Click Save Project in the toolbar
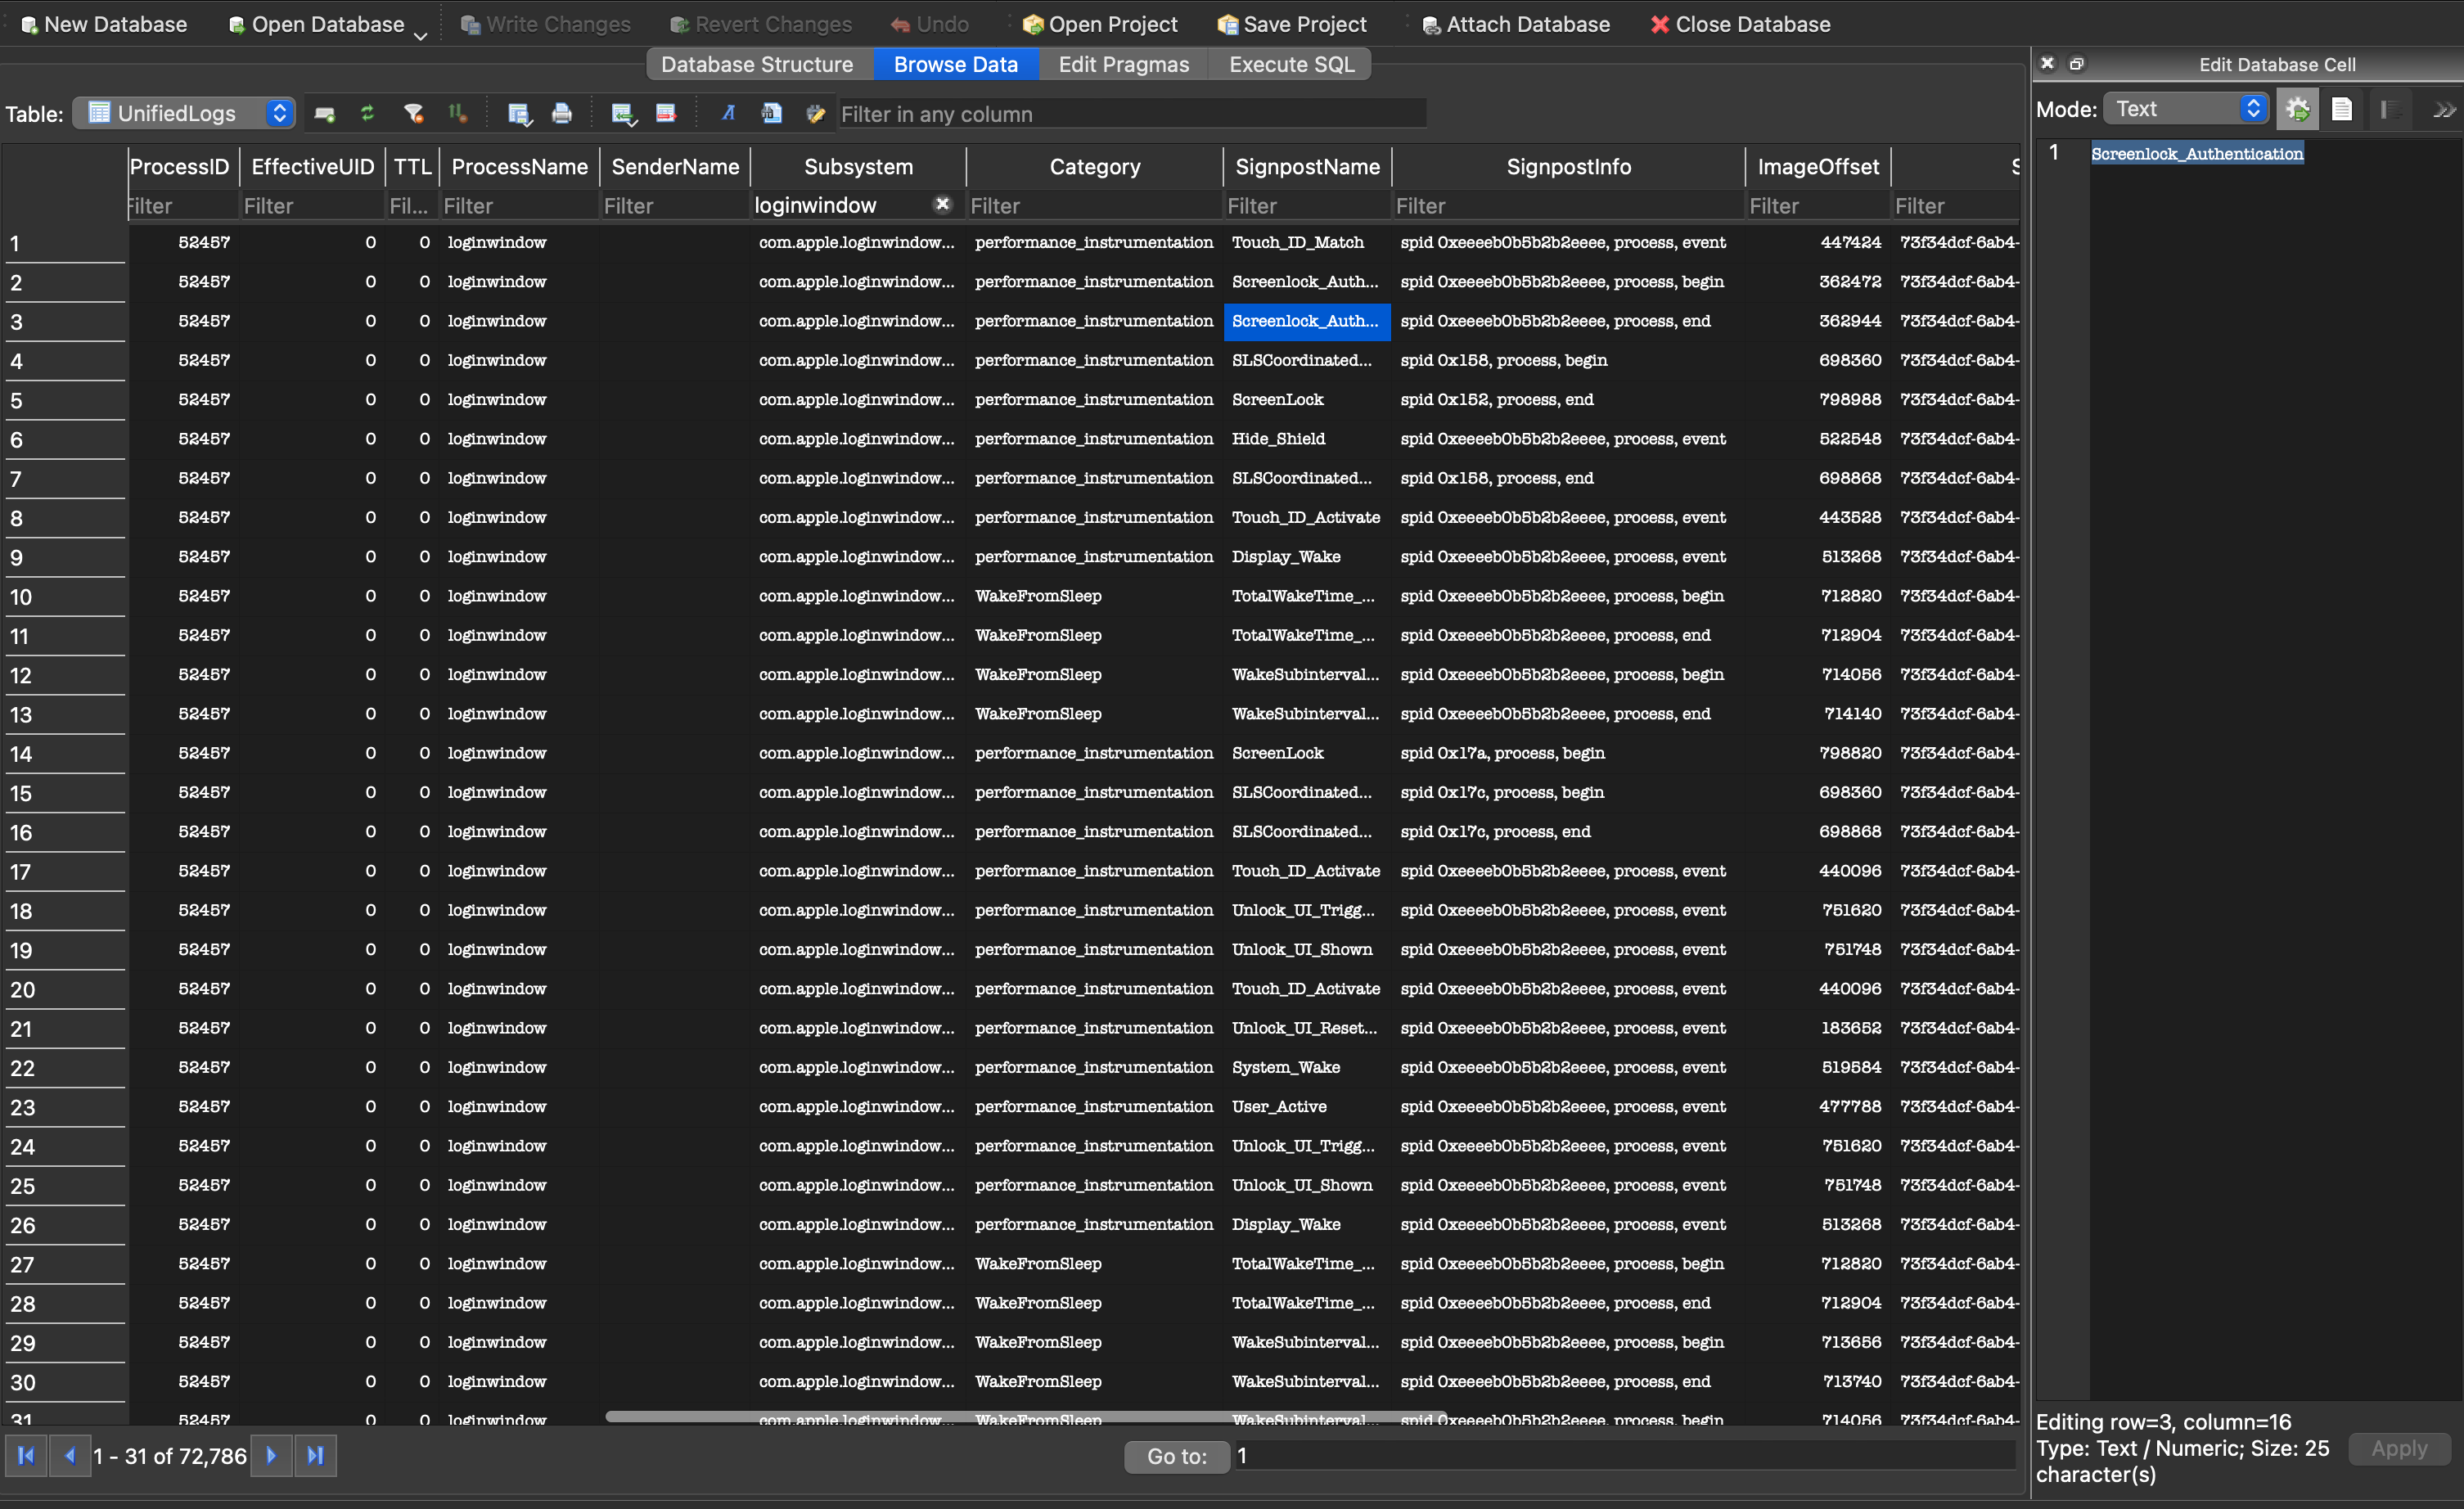Viewport: 2464px width, 1509px height. pos(1292,25)
